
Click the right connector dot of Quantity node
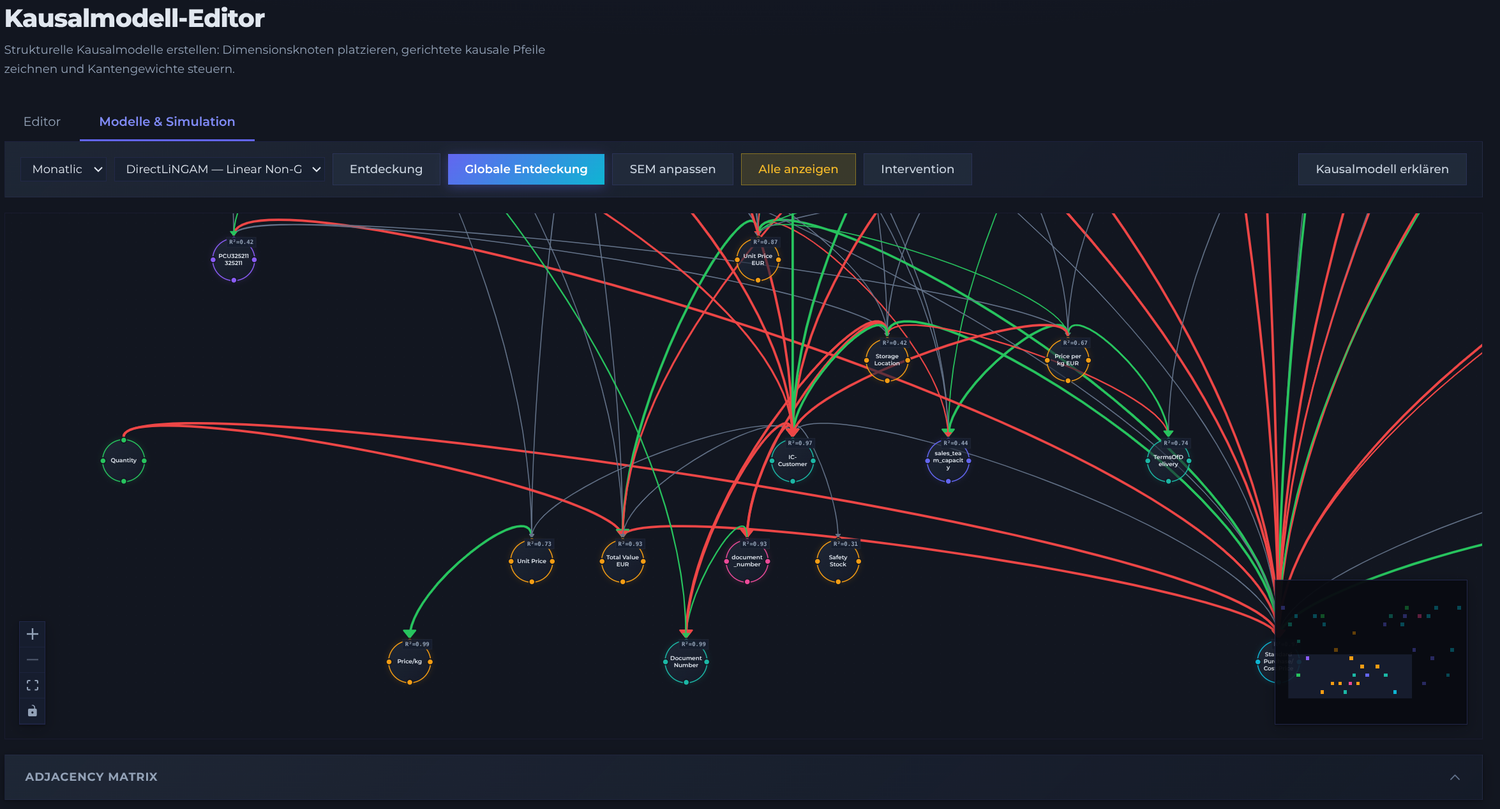[144, 461]
